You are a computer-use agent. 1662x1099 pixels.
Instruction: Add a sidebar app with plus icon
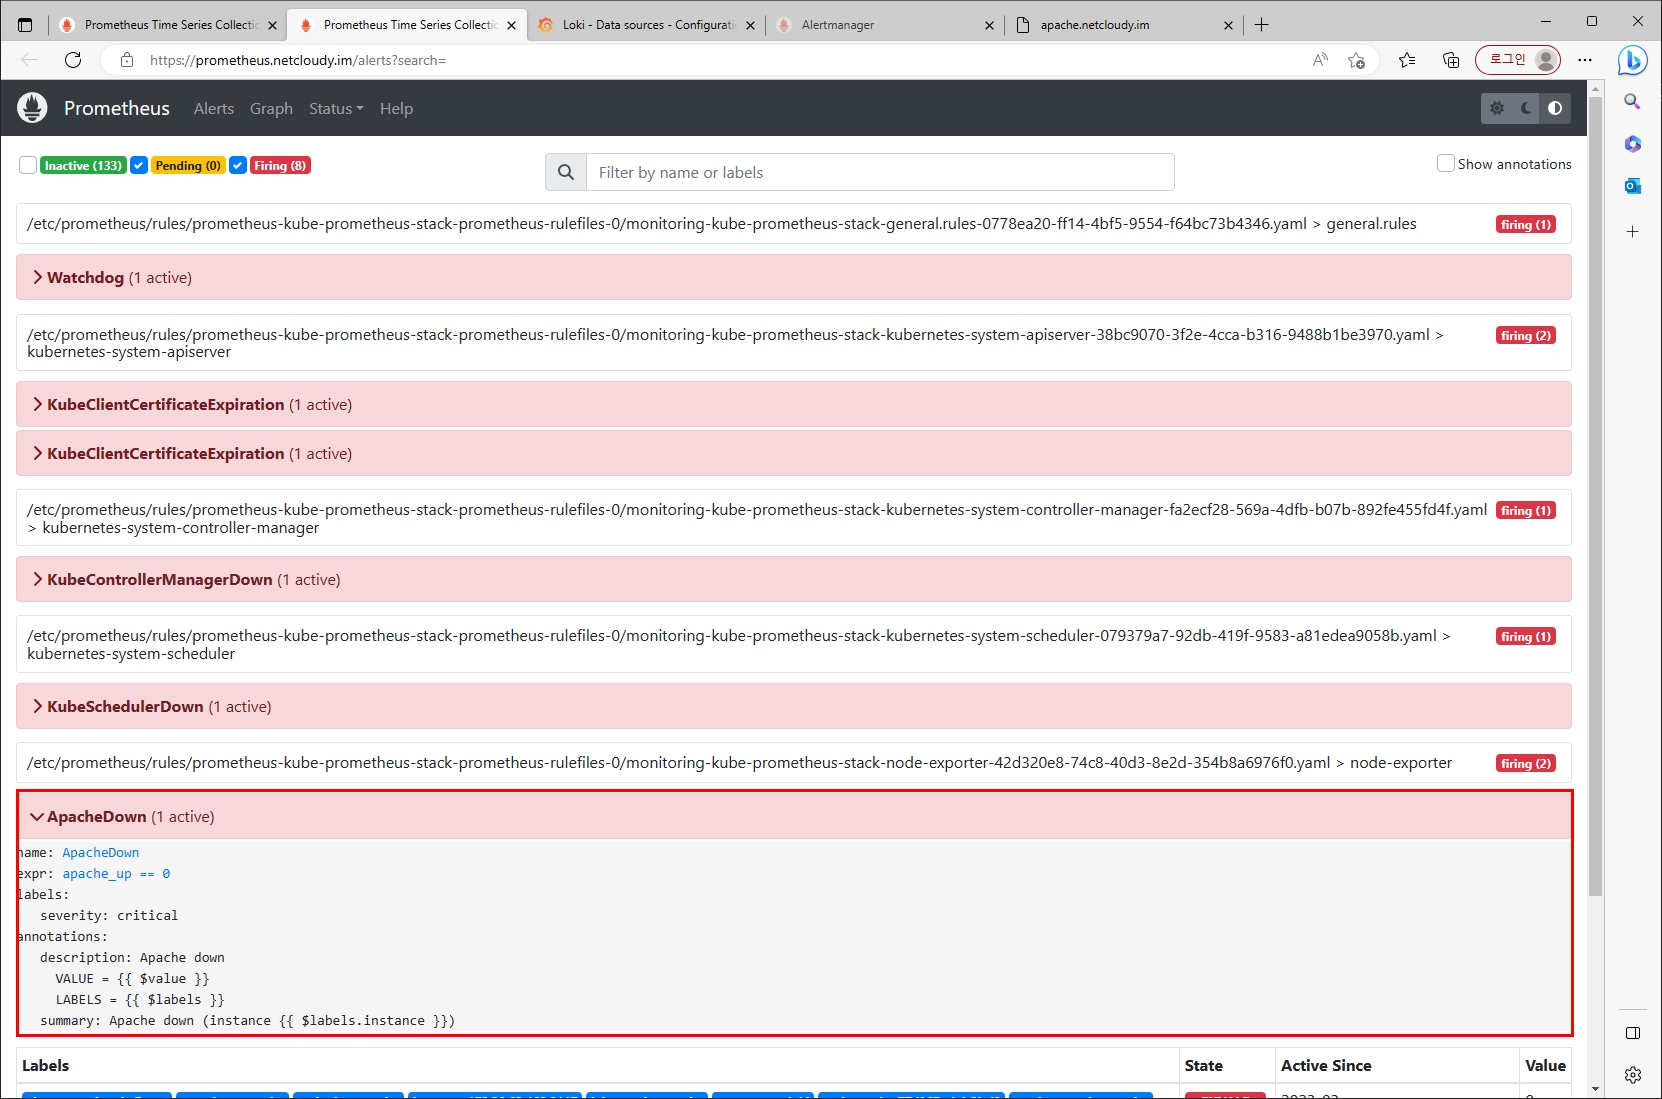1633,232
